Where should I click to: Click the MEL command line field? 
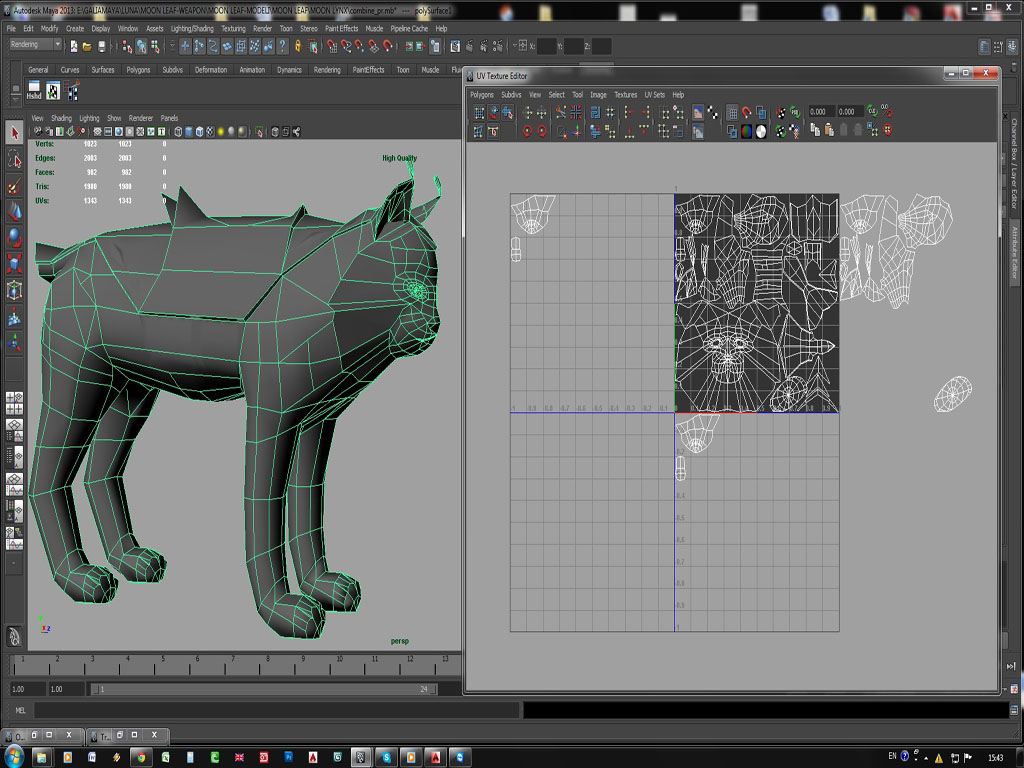coord(277,710)
